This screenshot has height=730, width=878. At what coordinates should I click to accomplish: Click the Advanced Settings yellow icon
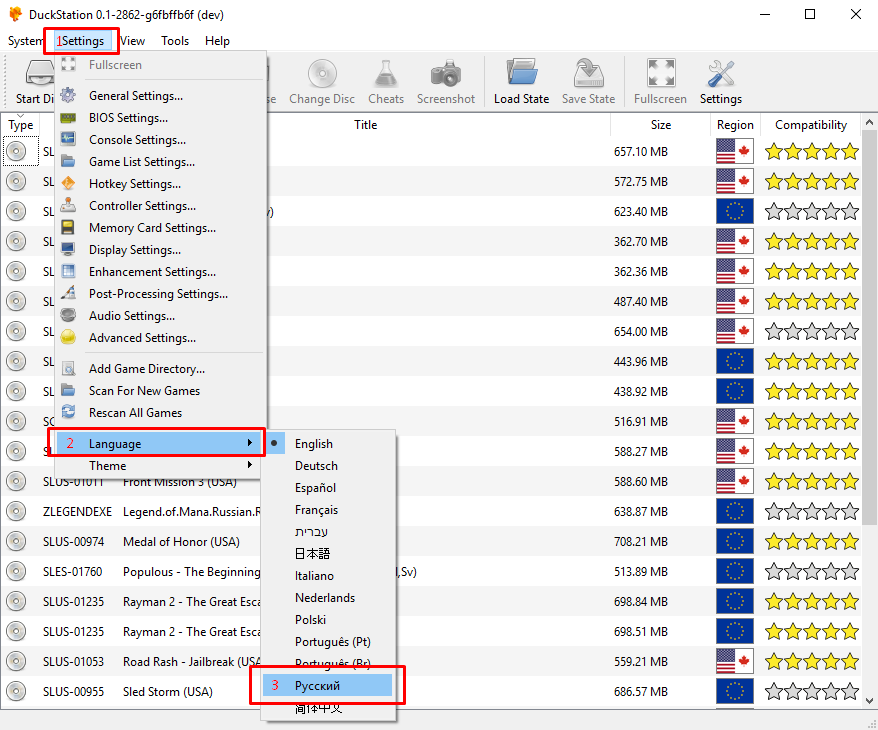[x=68, y=337]
